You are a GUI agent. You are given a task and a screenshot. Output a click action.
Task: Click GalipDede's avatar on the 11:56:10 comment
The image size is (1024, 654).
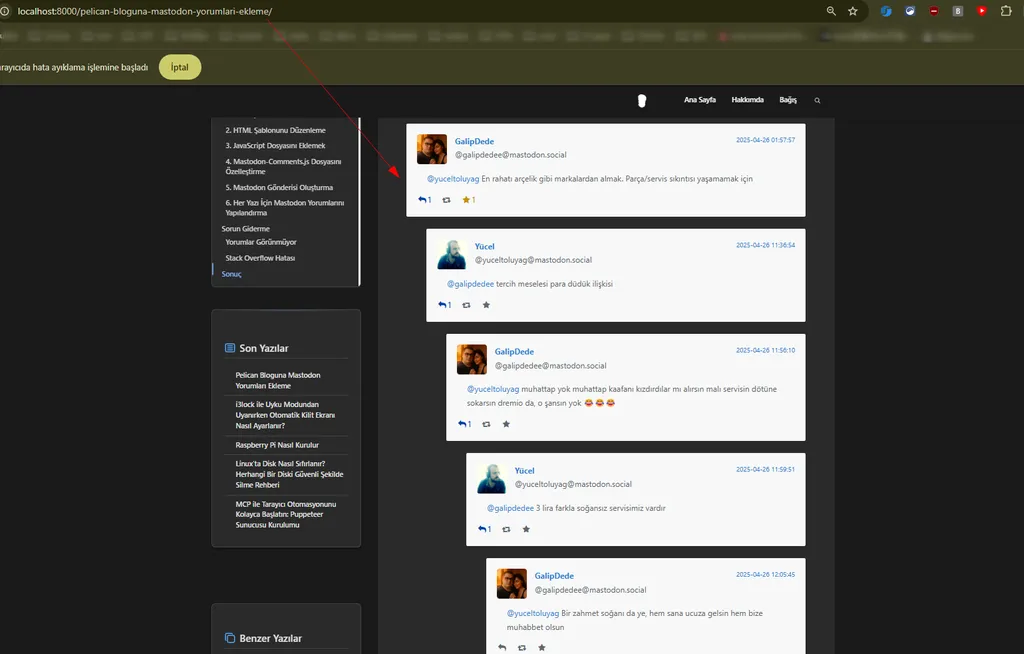[x=472, y=359]
